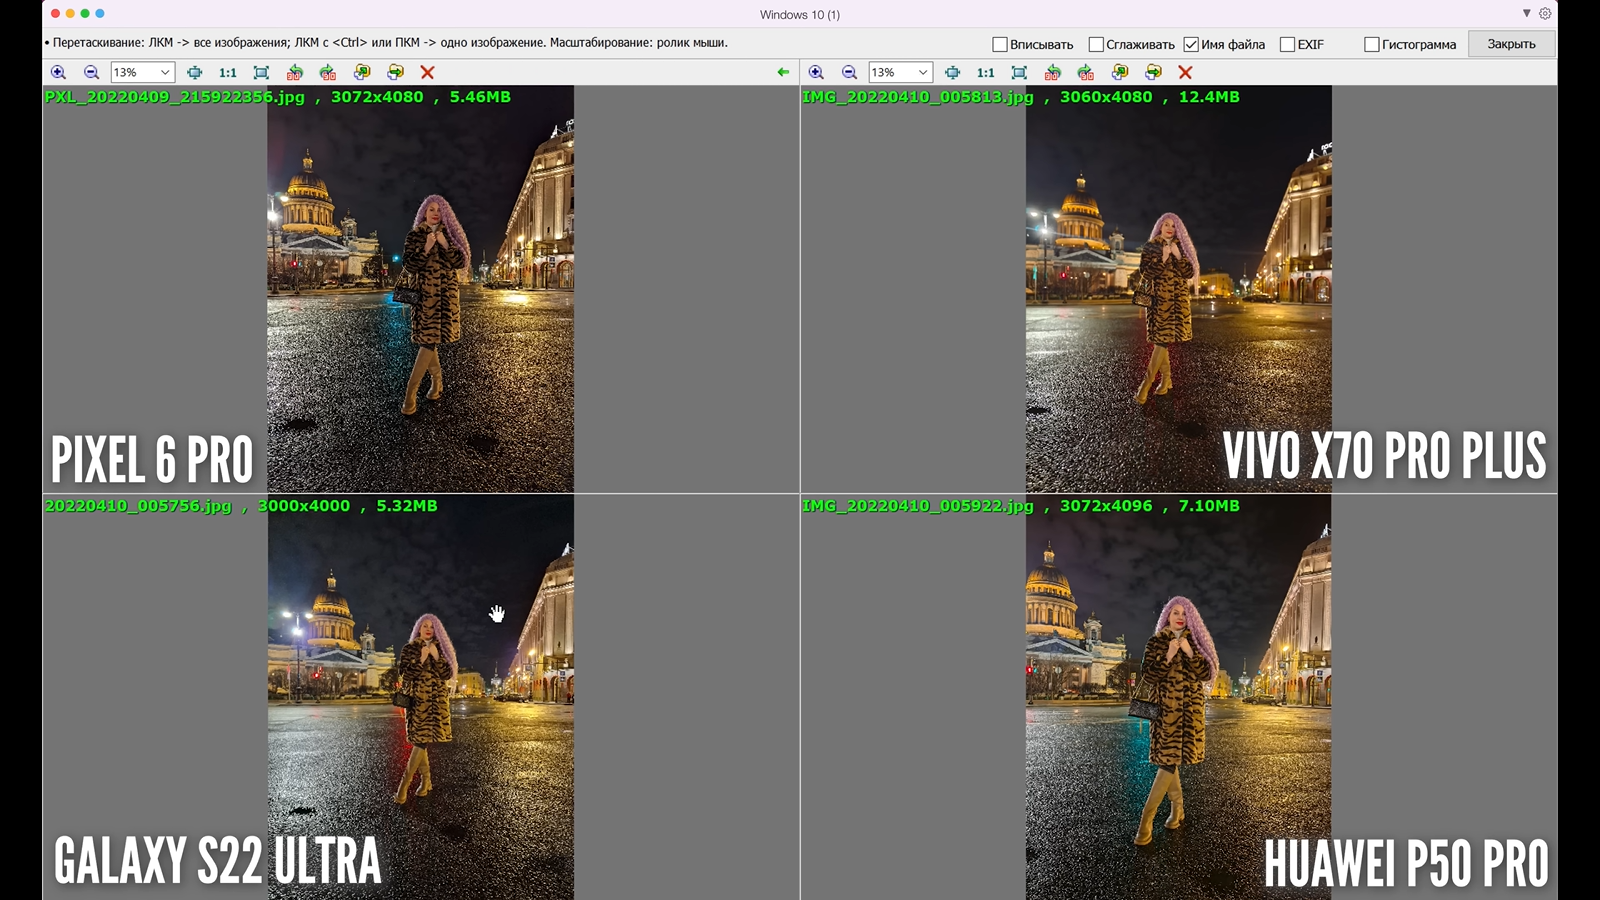Expand the right 13% zoom dropdown
This screenshot has width=1600, height=900.
point(923,72)
